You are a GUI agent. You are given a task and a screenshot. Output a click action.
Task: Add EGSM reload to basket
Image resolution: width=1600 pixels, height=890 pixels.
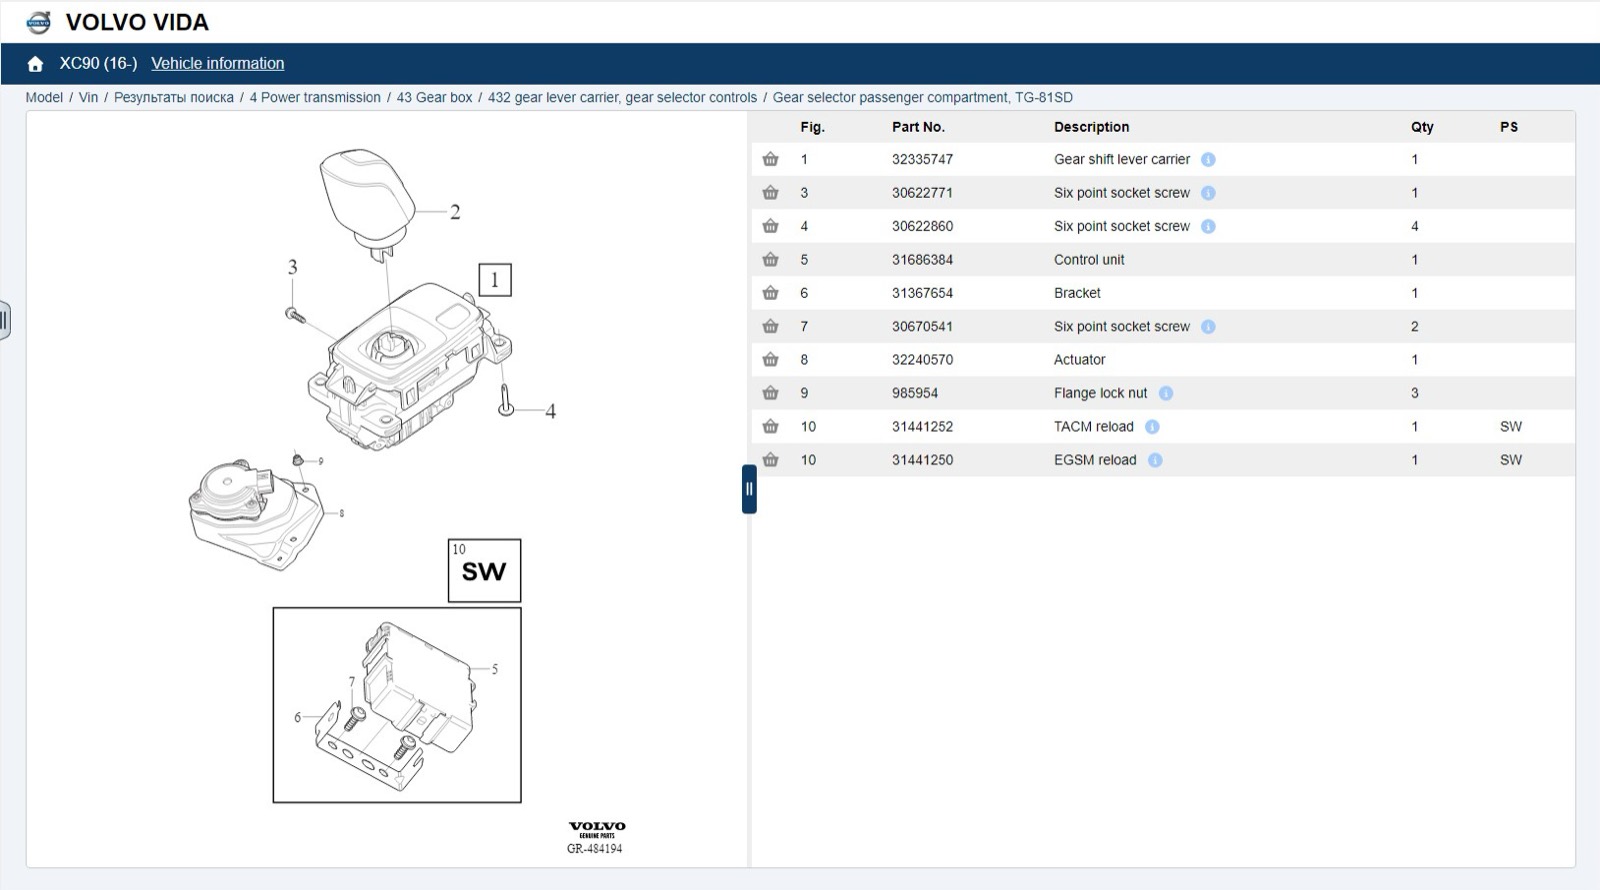point(770,460)
